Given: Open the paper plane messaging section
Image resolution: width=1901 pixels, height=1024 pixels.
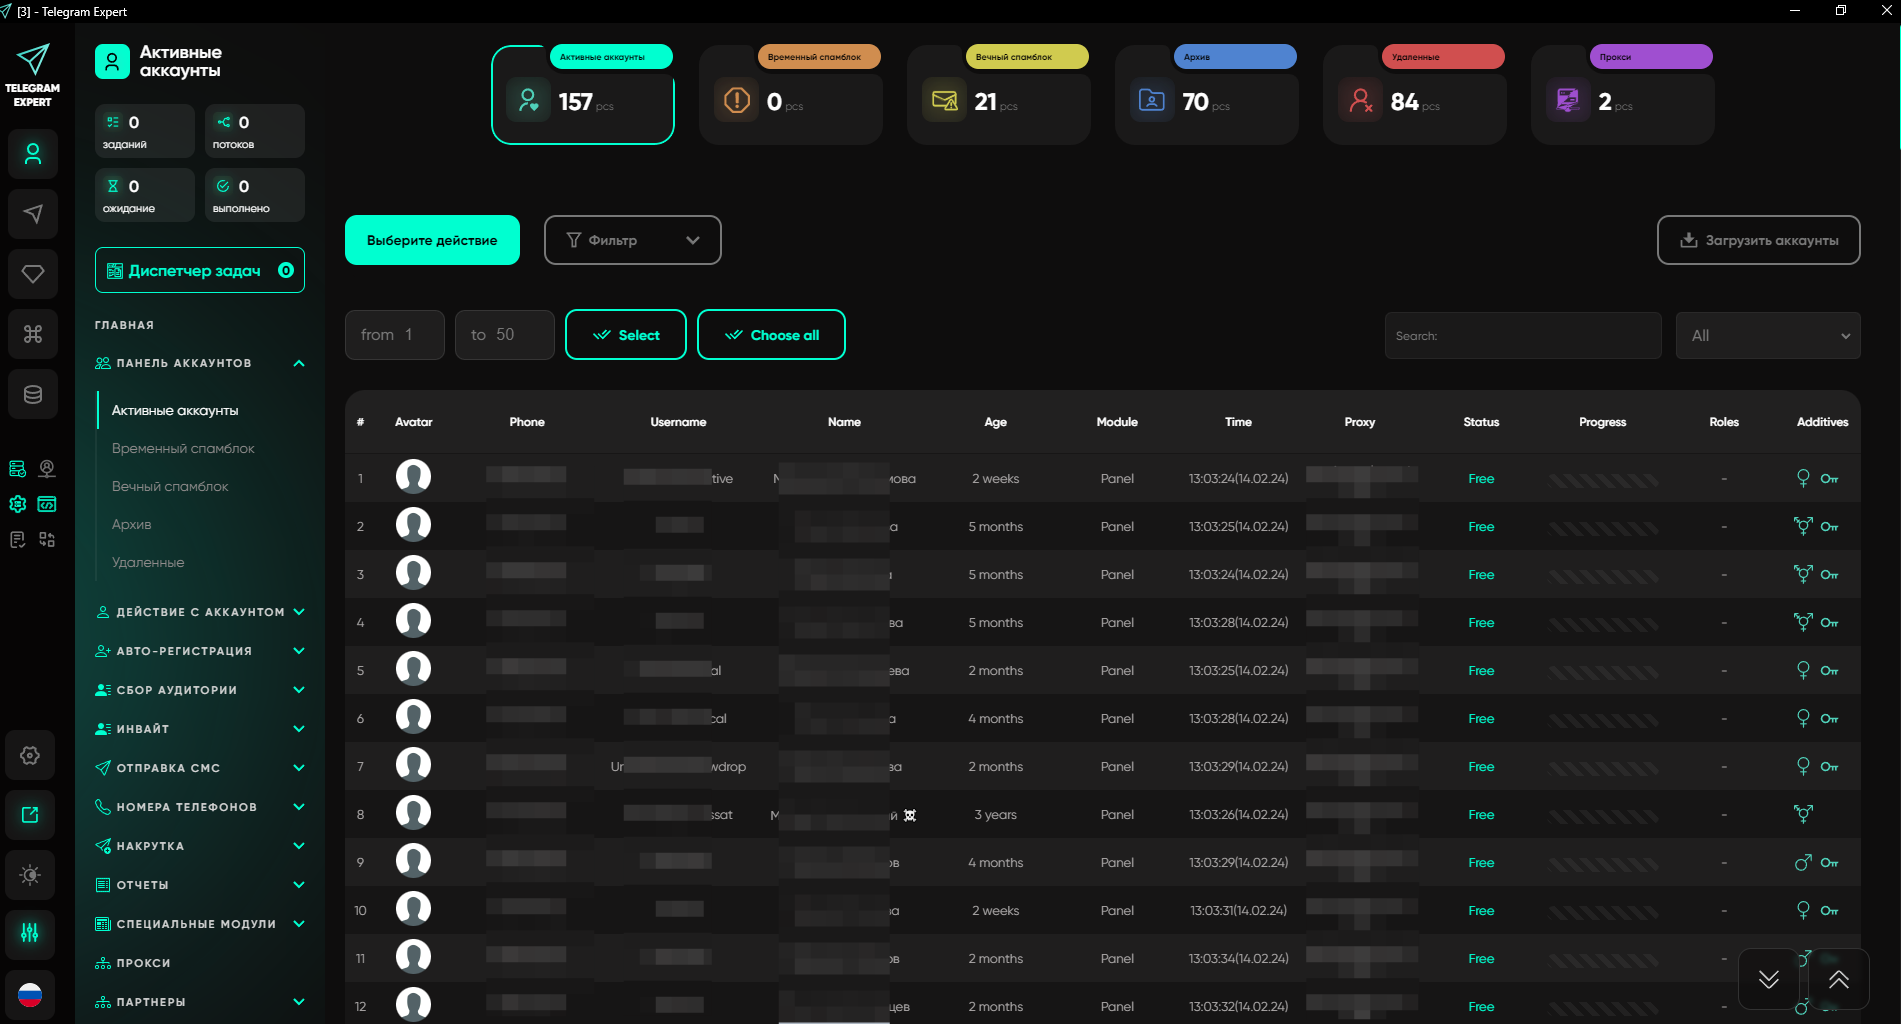Looking at the screenshot, I should pos(33,214).
